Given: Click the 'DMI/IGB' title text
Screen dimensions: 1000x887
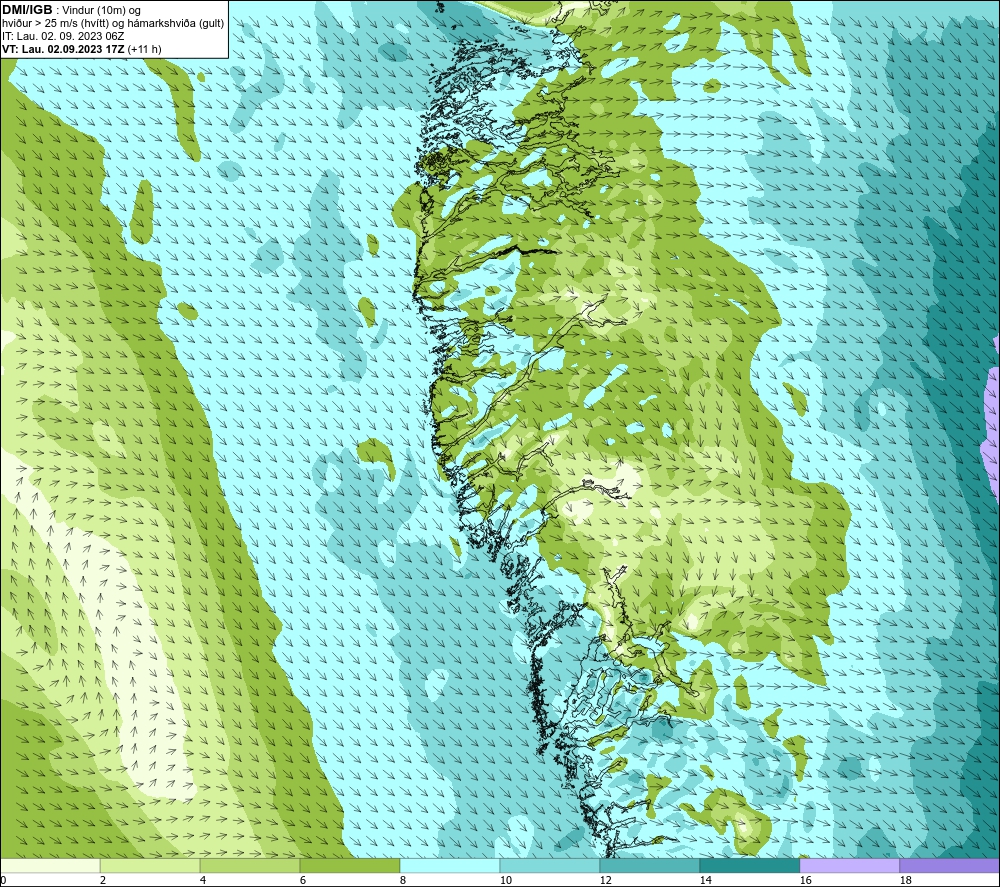Looking at the screenshot, I should (27, 10).
